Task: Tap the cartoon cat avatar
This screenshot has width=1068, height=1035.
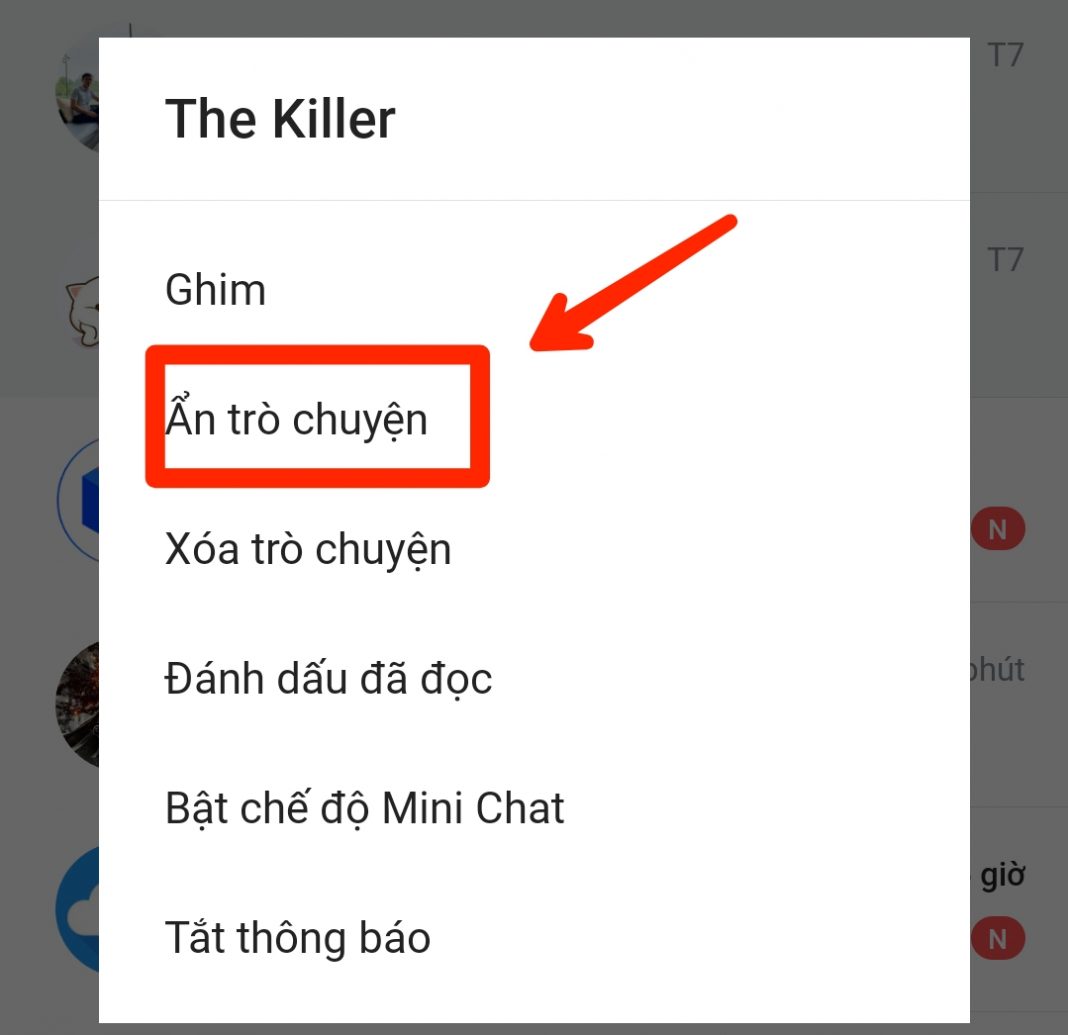Action: coord(83,310)
